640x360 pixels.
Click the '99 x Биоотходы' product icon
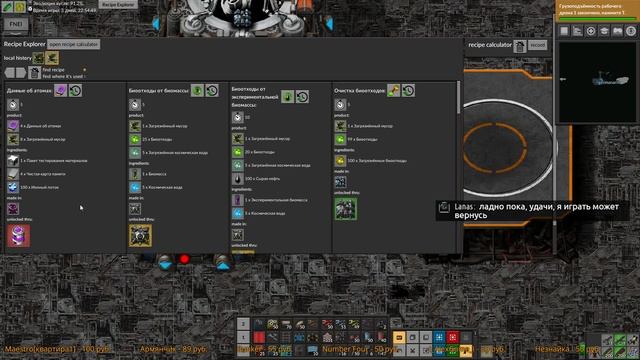point(340,139)
